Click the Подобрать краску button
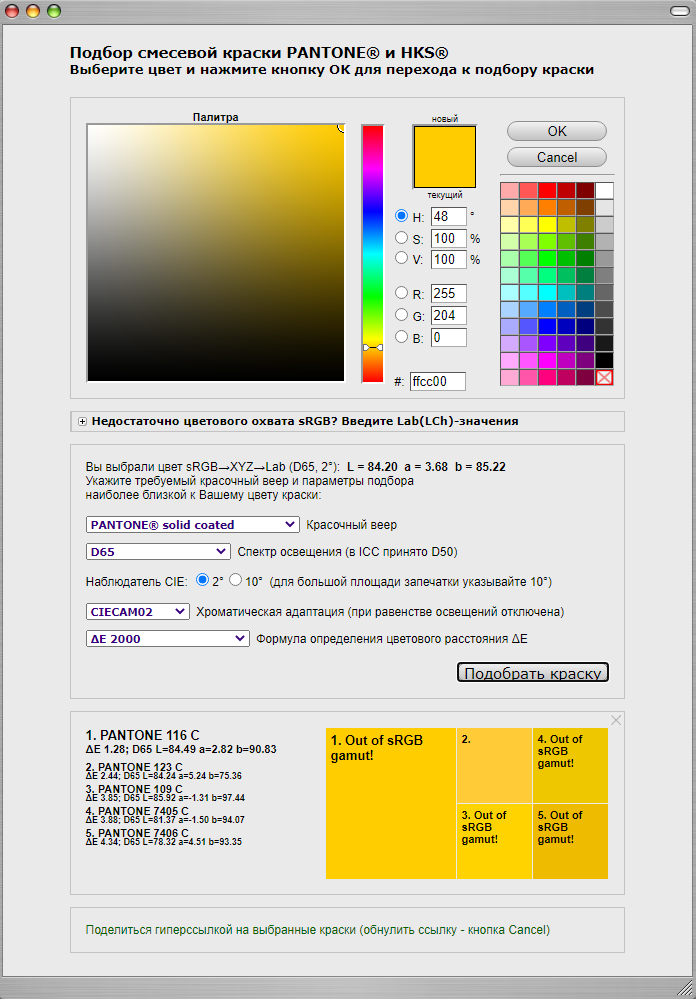696x999 pixels. point(532,673)
